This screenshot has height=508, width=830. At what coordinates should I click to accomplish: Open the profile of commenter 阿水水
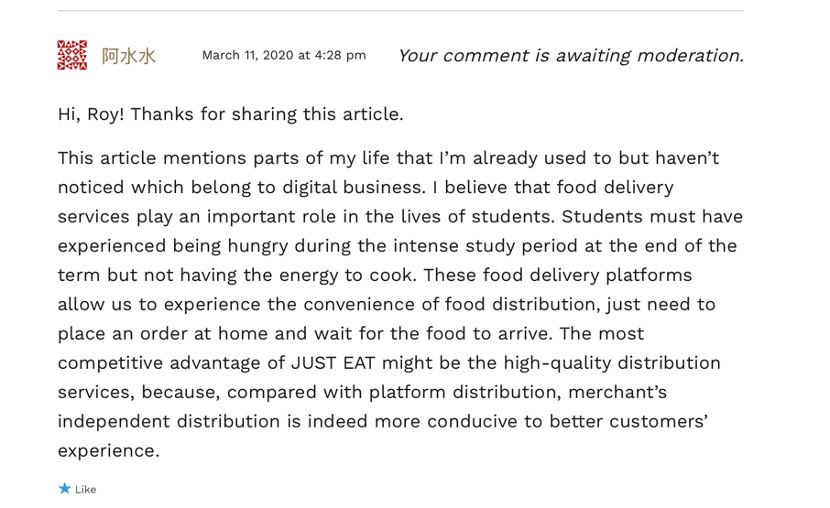coord(129,56)
